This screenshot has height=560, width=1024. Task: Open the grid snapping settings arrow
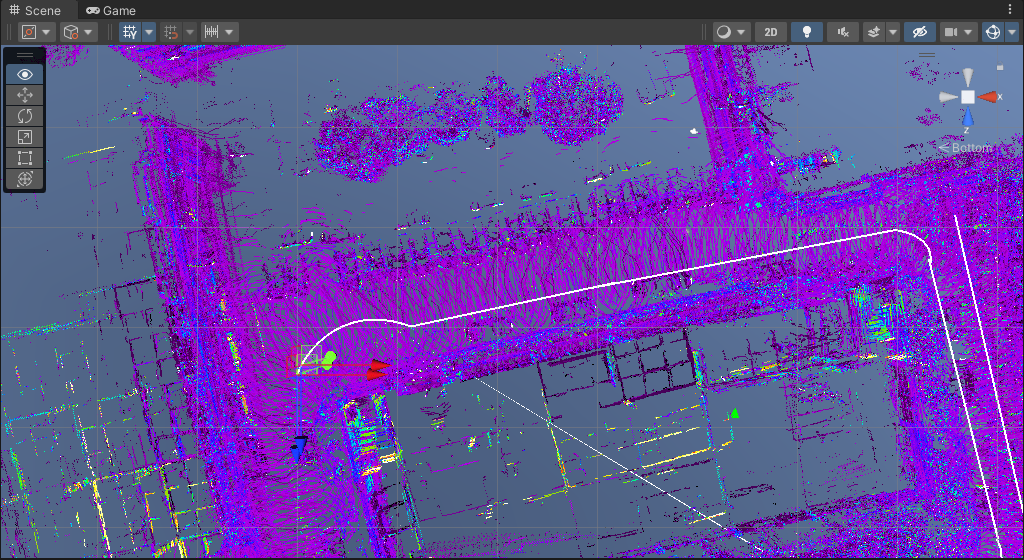coord(189,32)
